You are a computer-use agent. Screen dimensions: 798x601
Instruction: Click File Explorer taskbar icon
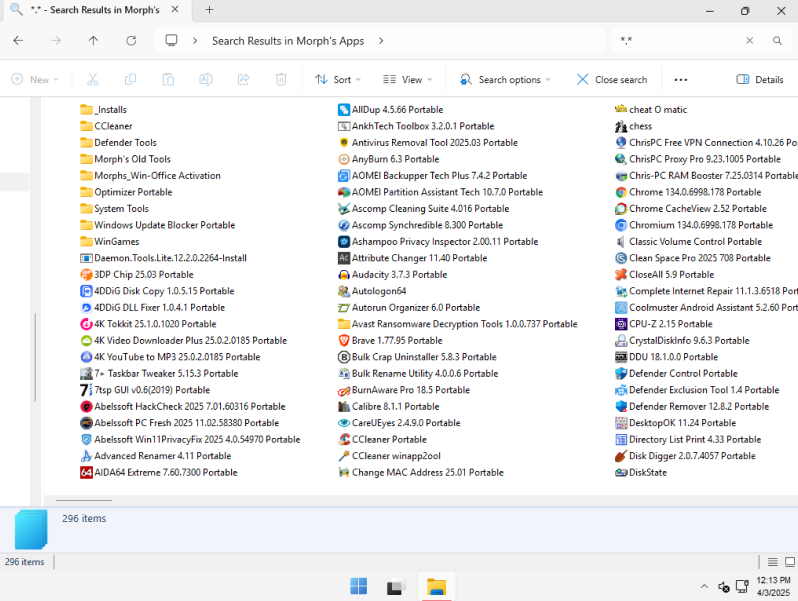tap(436, 586)
